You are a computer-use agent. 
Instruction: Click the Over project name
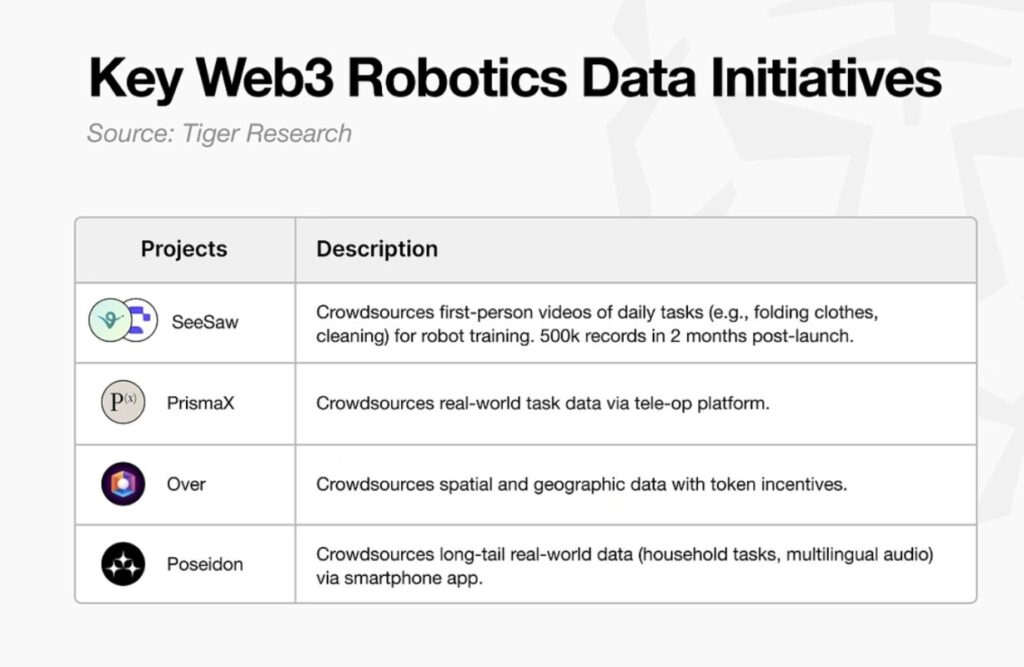186,484
